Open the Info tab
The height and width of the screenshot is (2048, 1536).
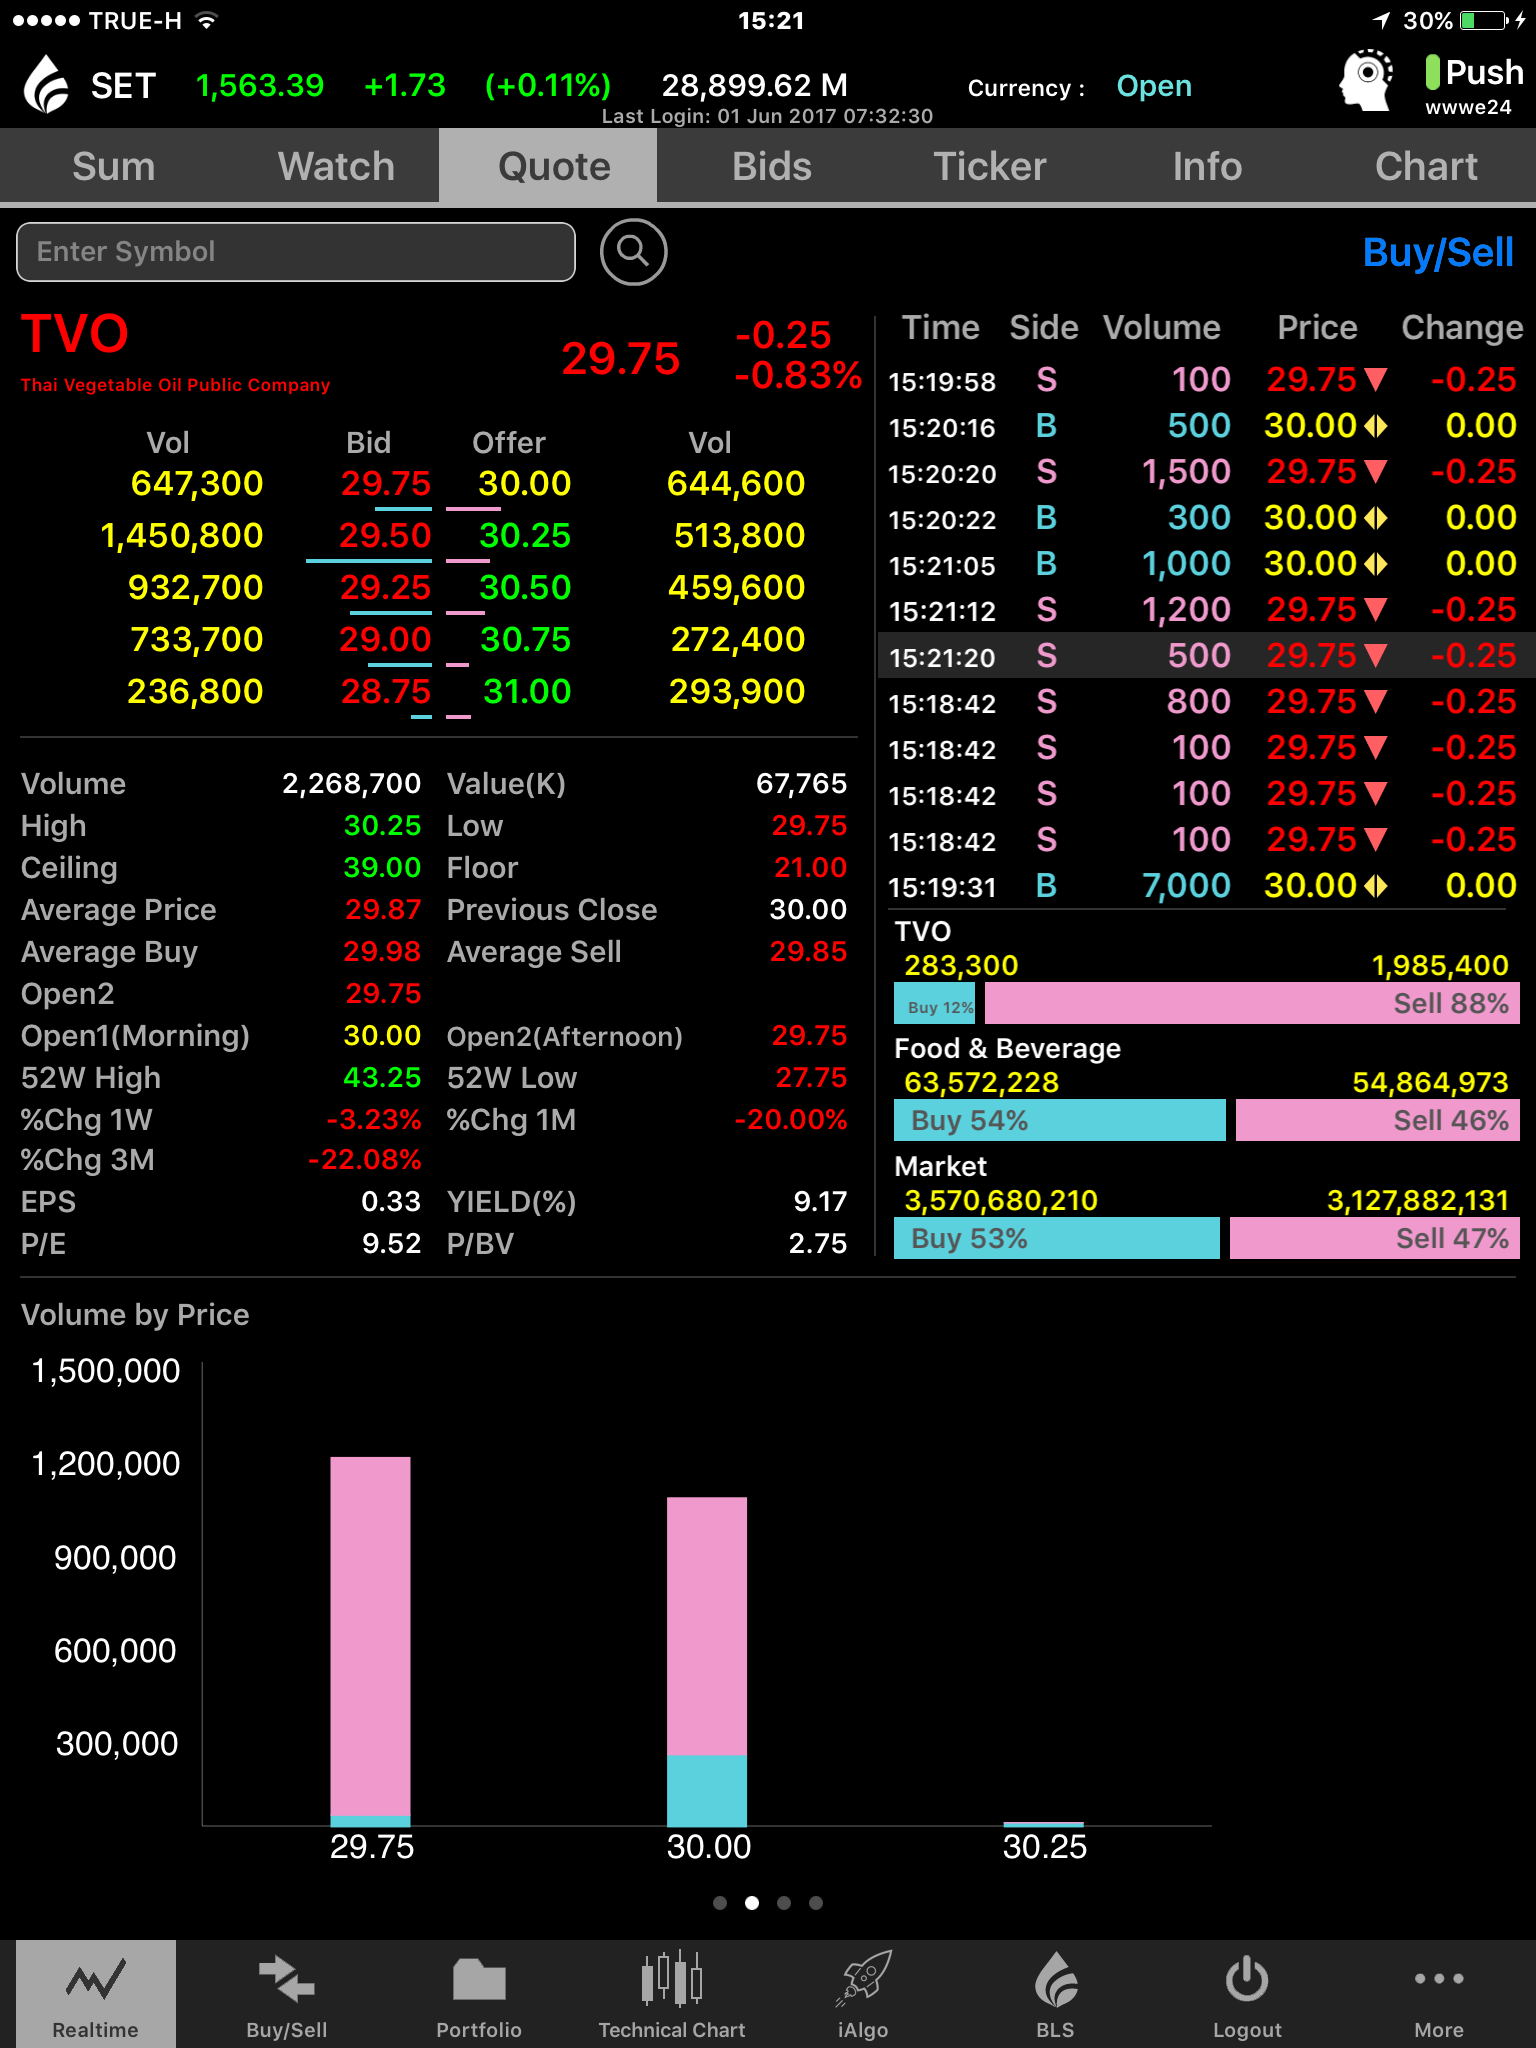[x=1207, y=166]
